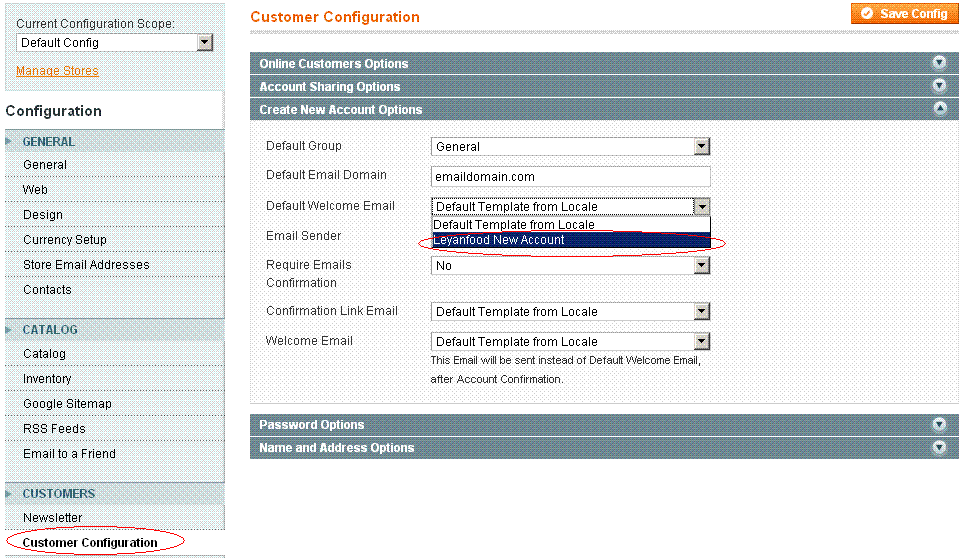Select Customer Configuration in the sidebar
Viewport: 961px width, 558px height.
(90, 543)
